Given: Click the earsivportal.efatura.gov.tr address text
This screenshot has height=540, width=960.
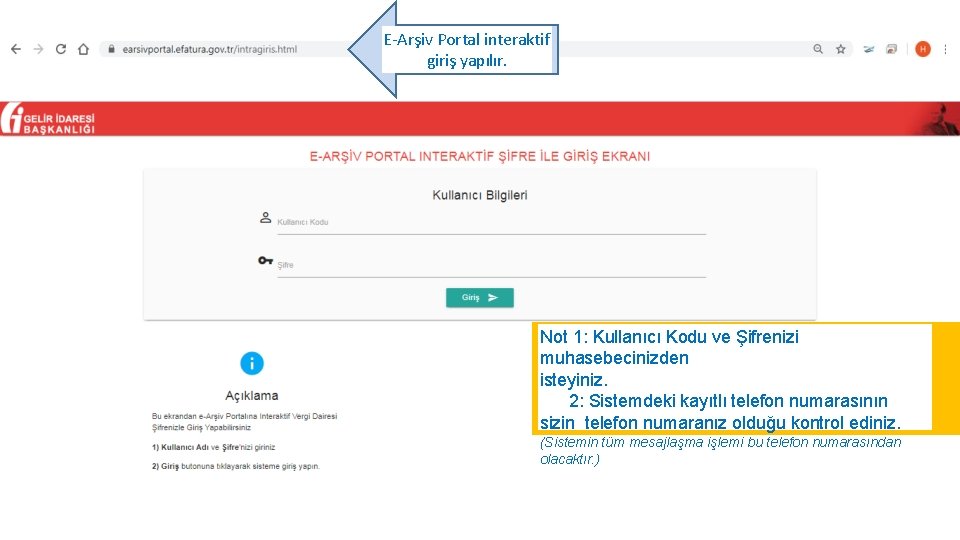Looking at the screenshot, I should tap(209, 49).
